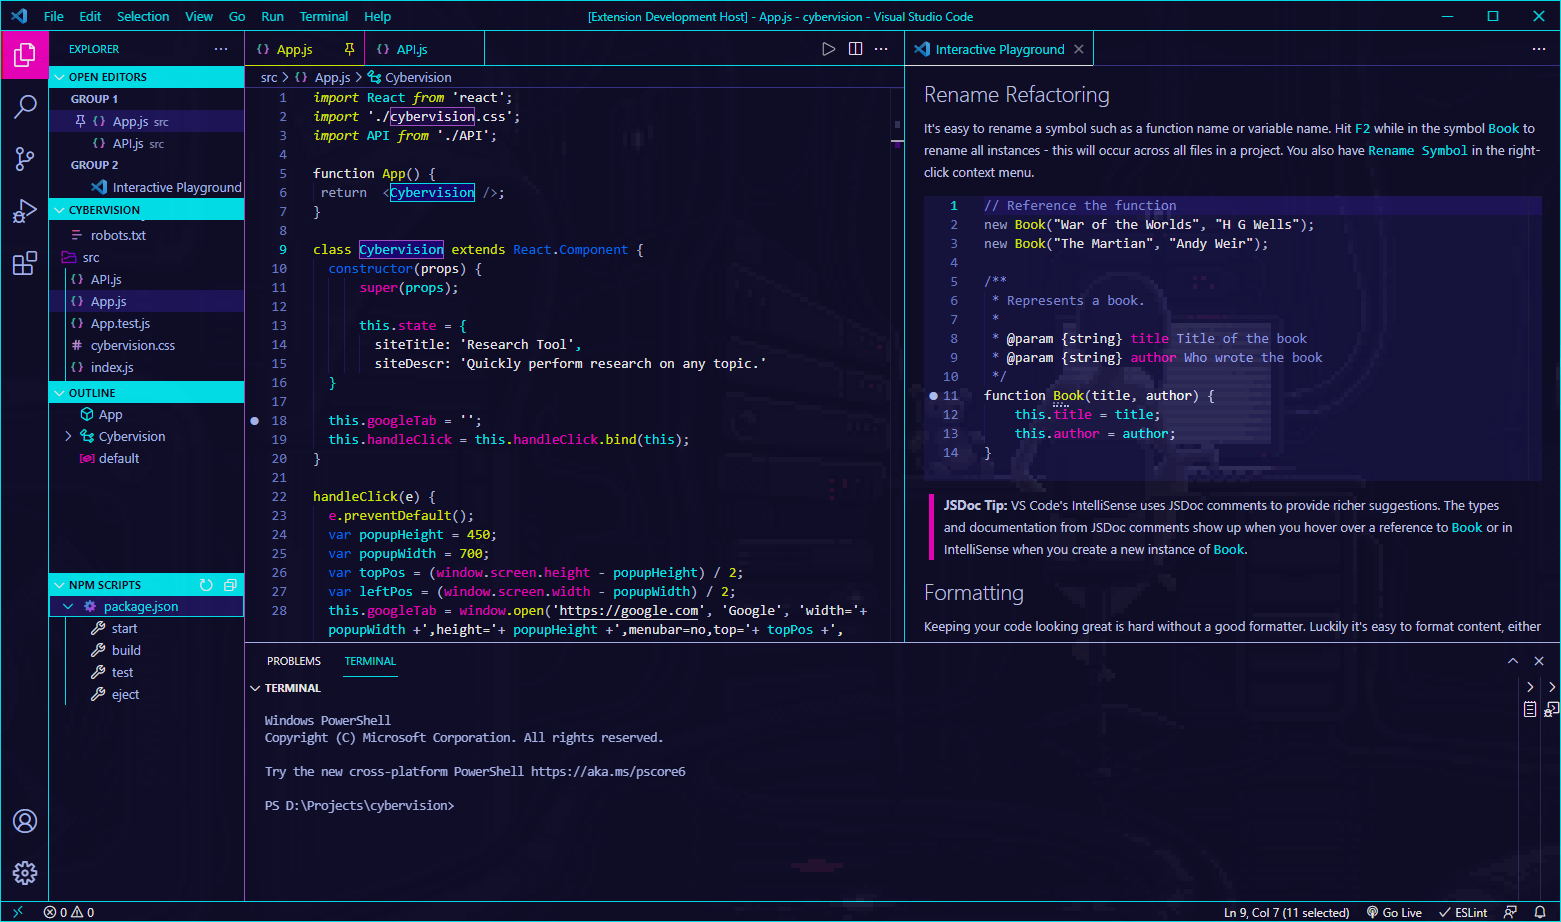This screenshot has width=1561, height=922.
Task: Open Explorer Views and More Actions ellipsis
Action: 221,49
